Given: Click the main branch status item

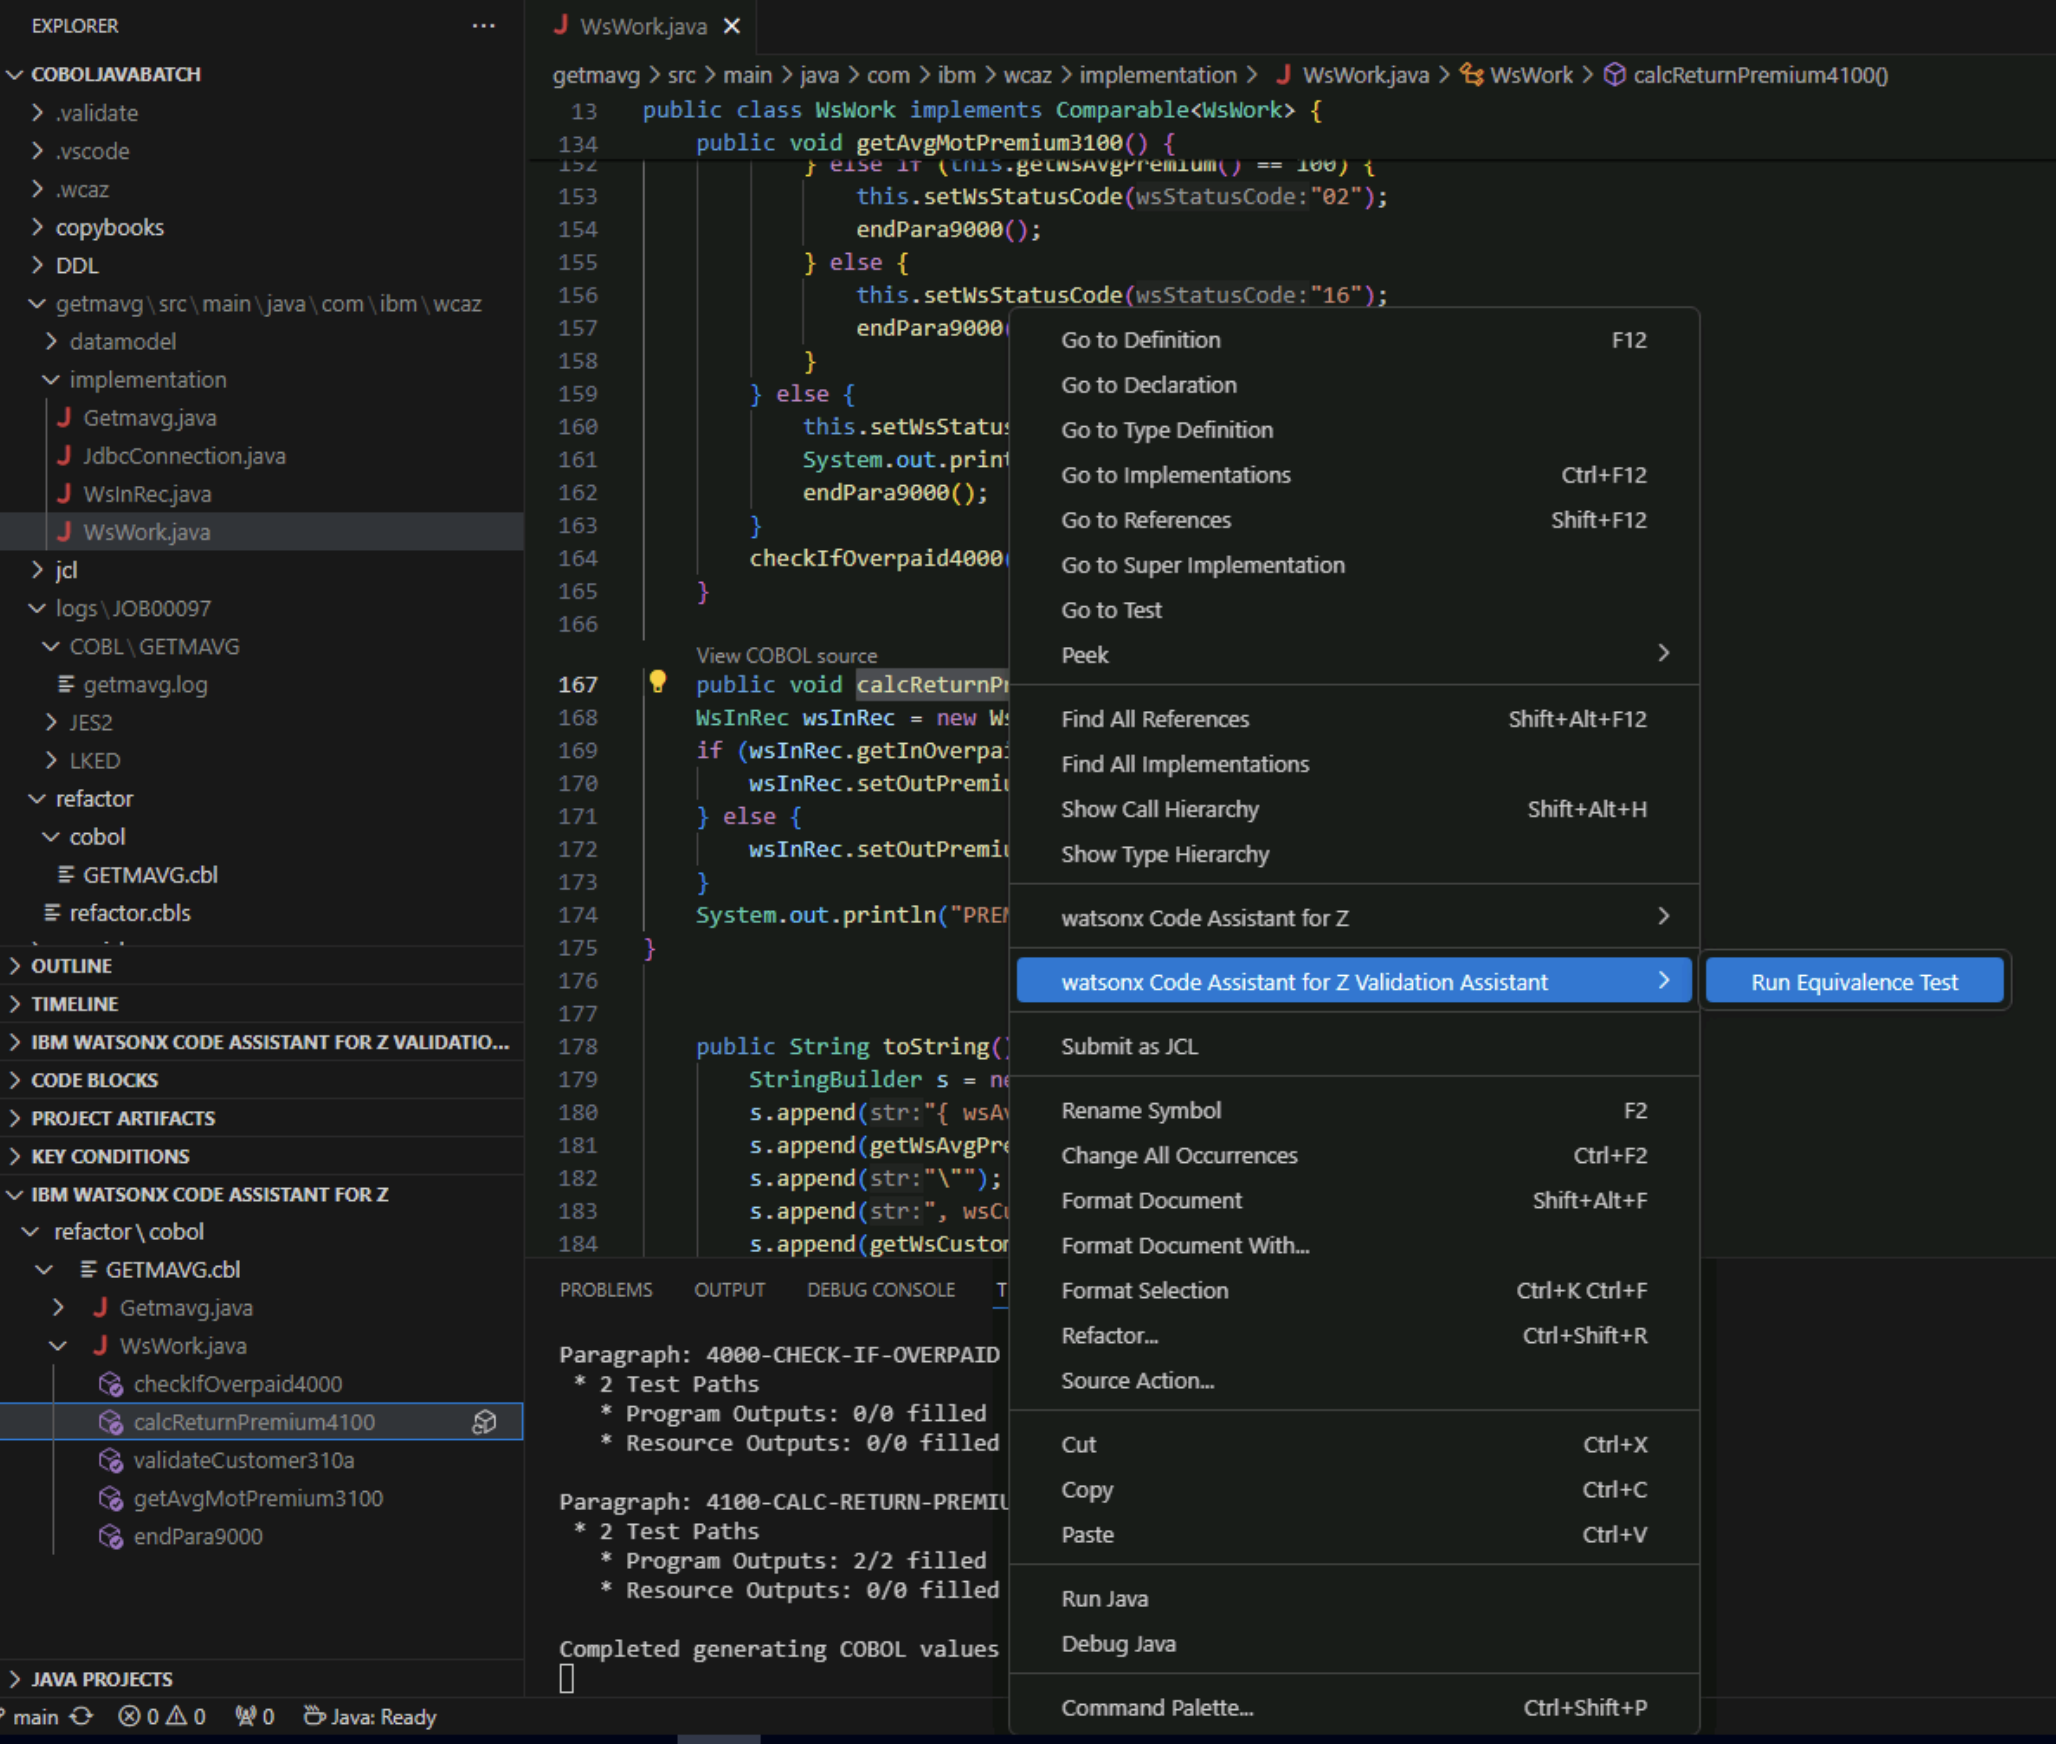Looking at the screenshot, I should coord(35,1716).
